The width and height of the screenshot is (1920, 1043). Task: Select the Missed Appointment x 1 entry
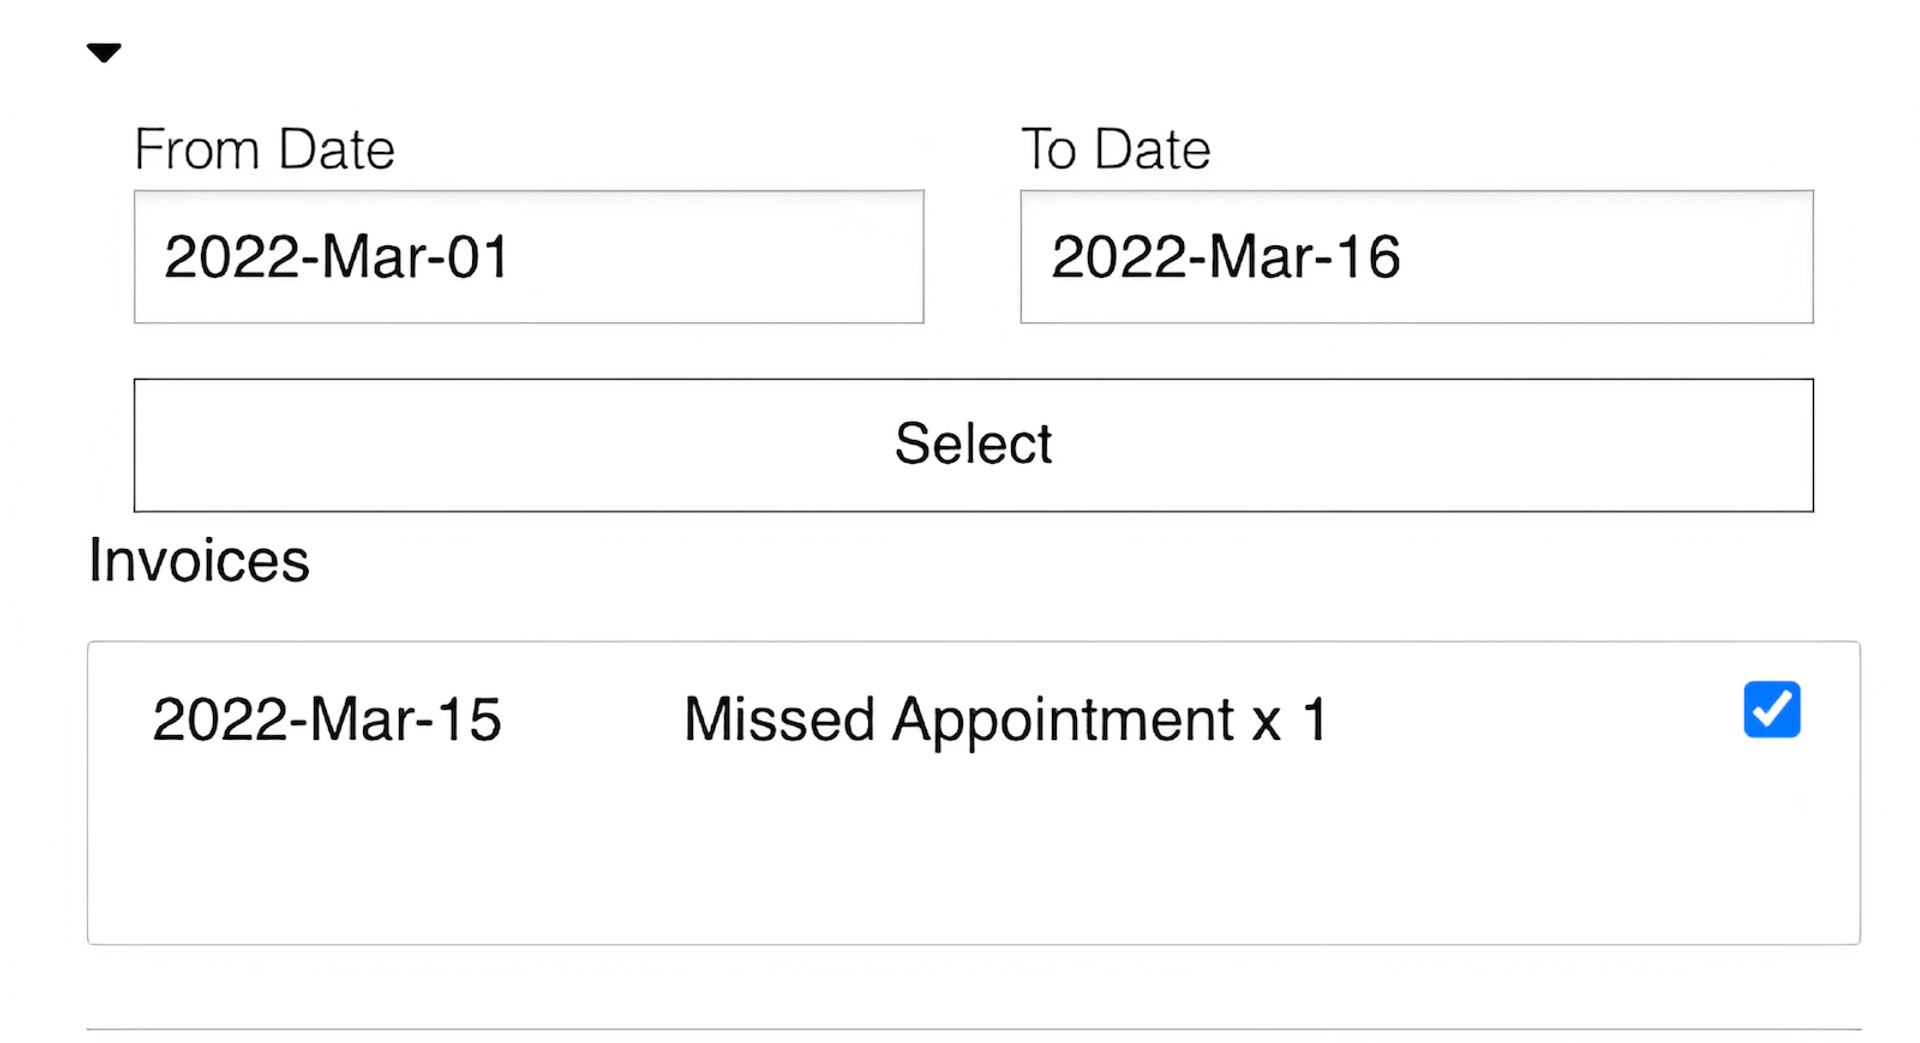tap(1005, 719)
